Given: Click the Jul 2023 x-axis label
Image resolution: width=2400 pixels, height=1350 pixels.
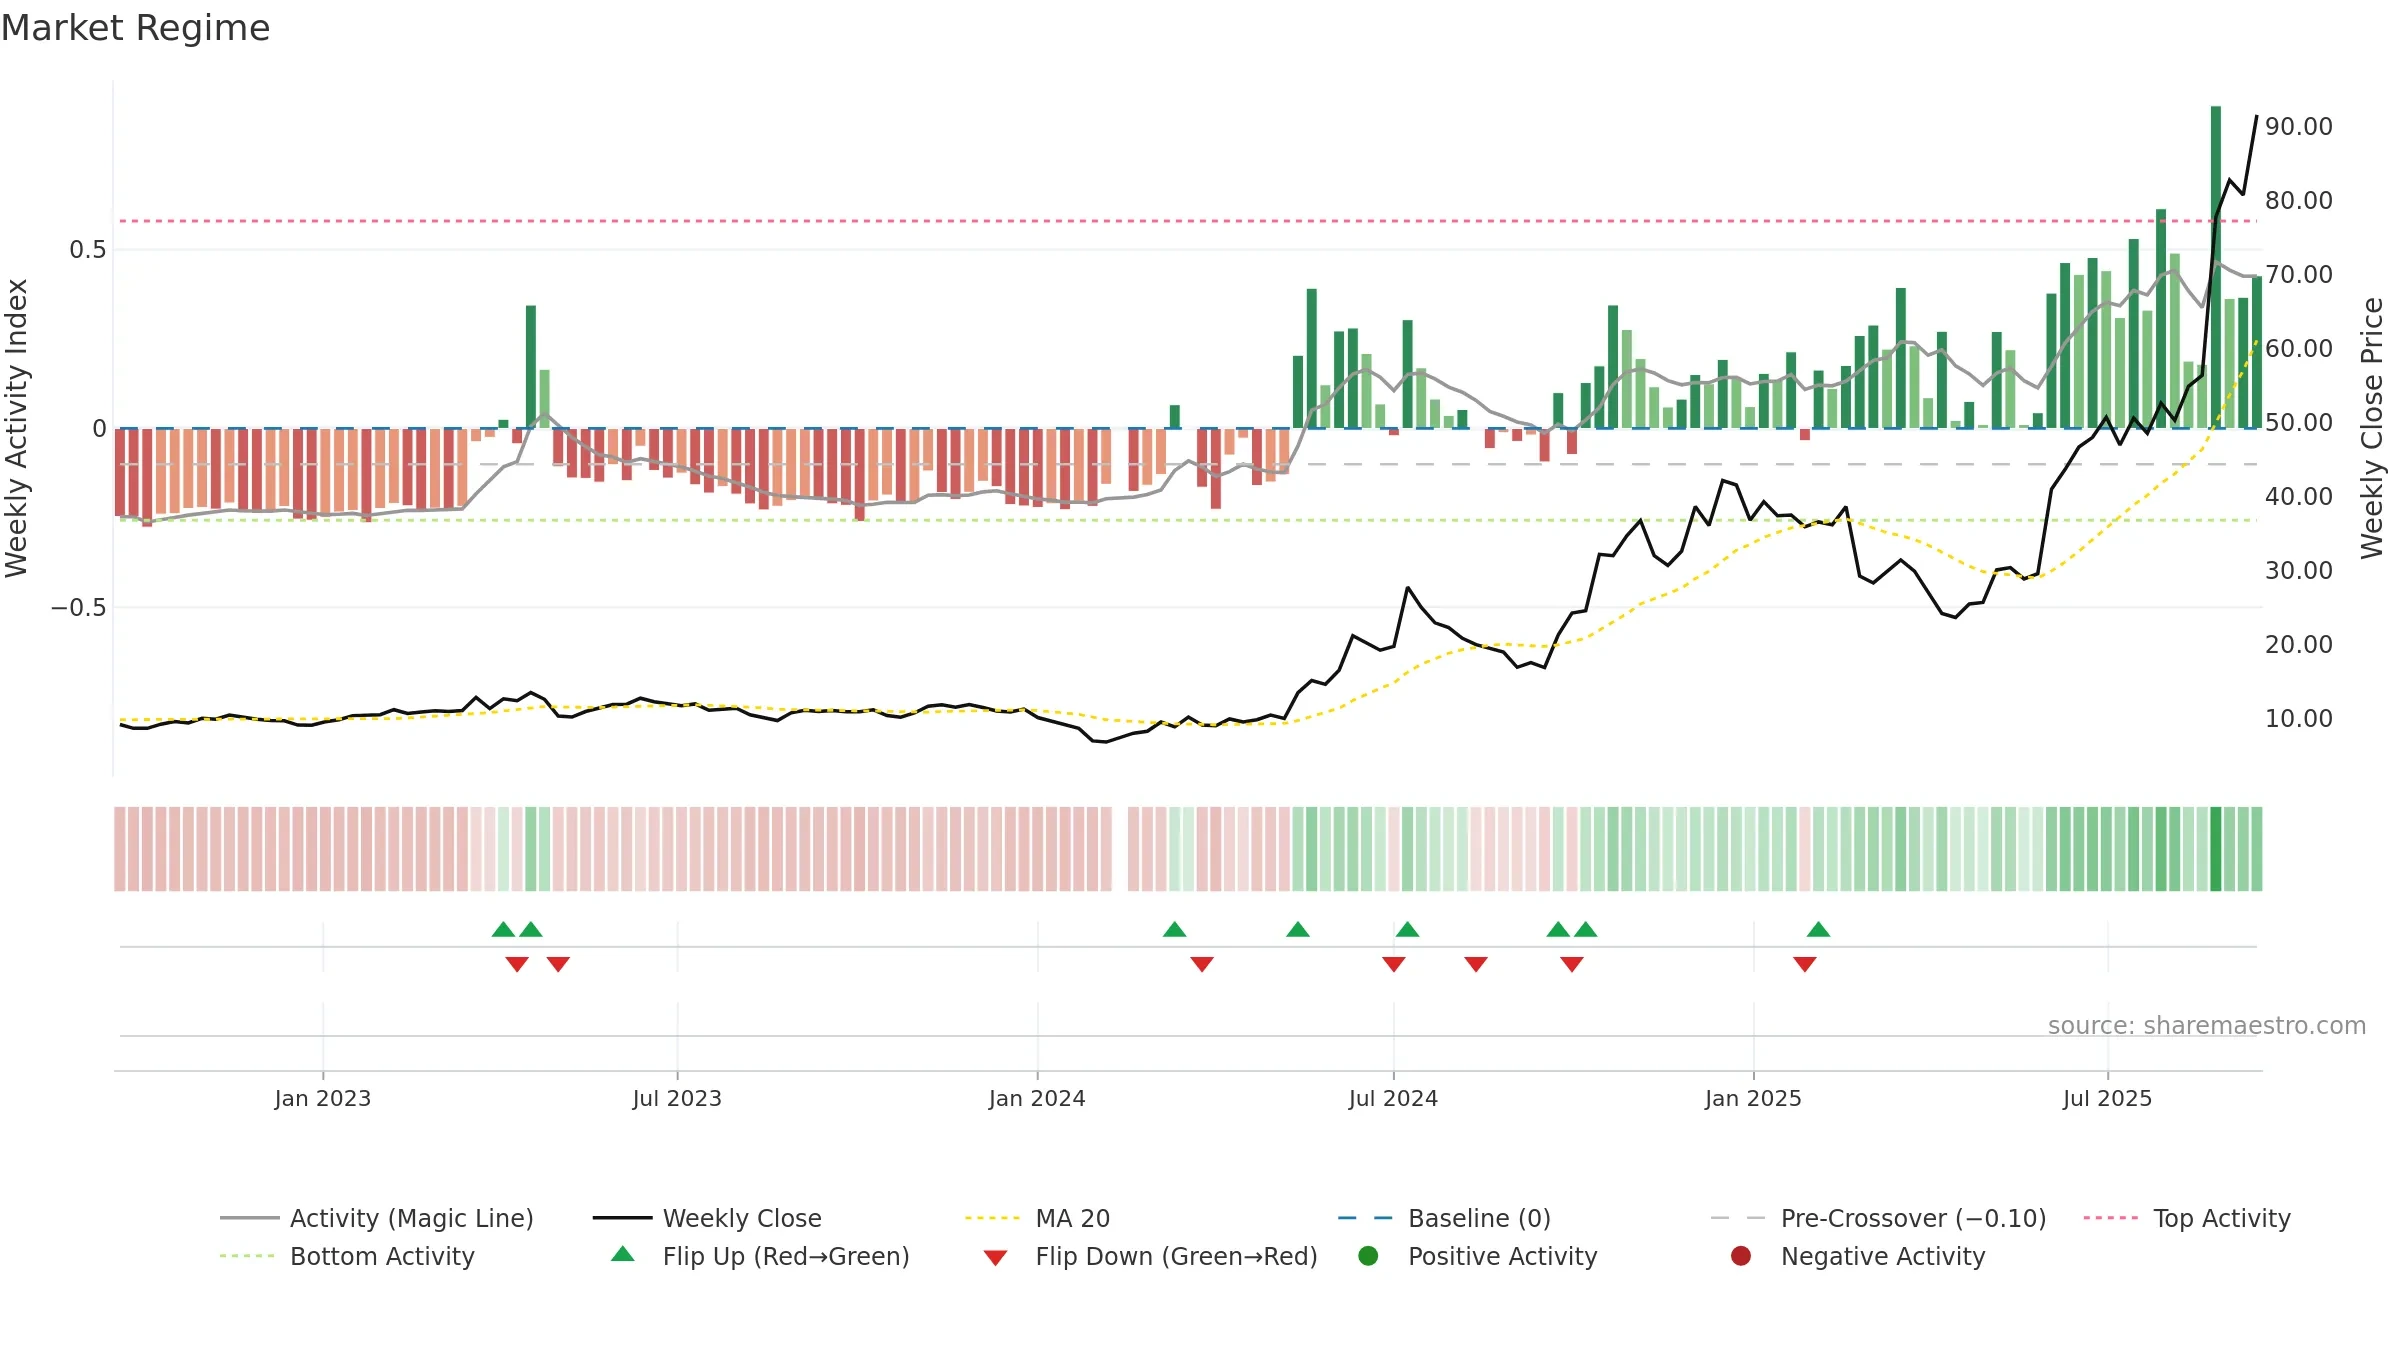Looking at the screenshot, I should tap(677, 1098).
